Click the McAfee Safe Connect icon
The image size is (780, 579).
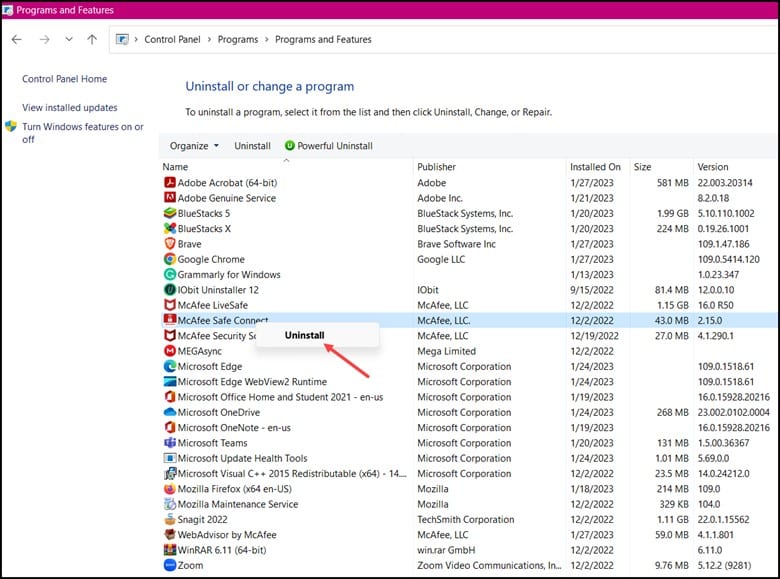point(170,319)
